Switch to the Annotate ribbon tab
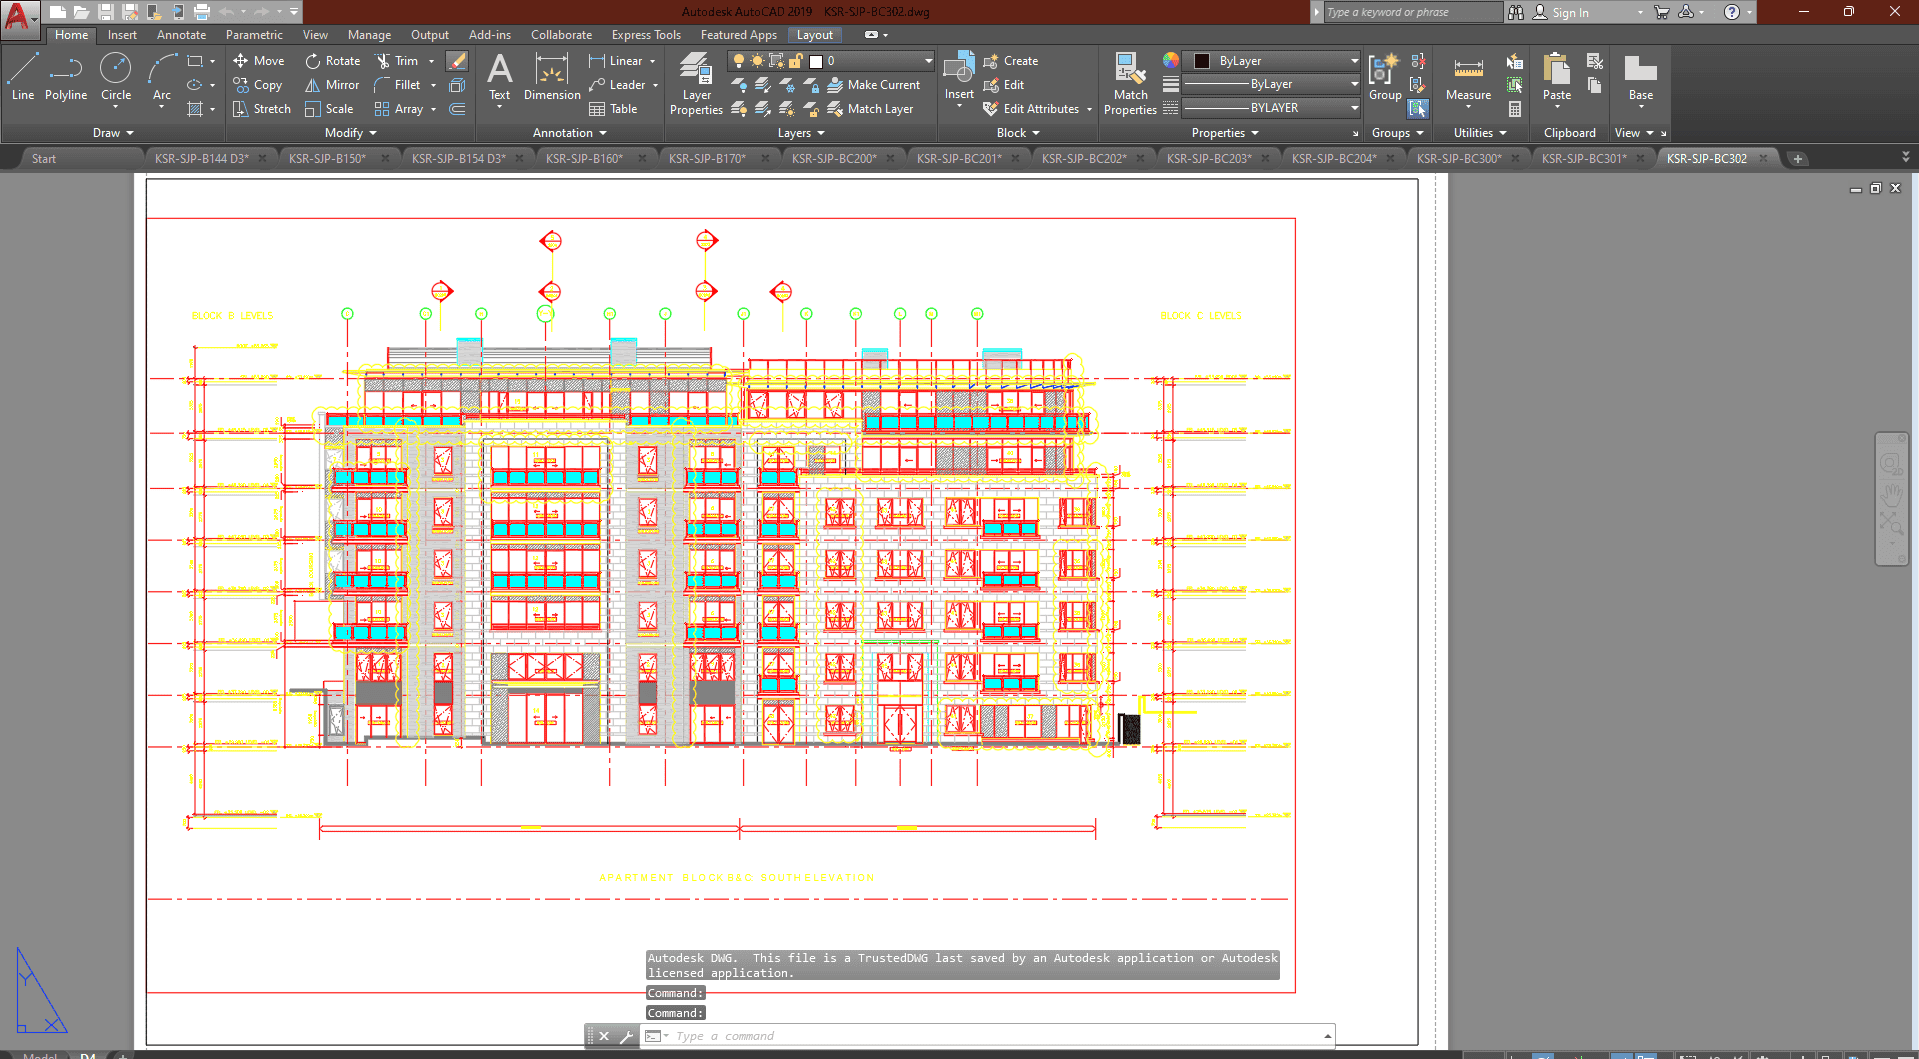 point(181,35)
